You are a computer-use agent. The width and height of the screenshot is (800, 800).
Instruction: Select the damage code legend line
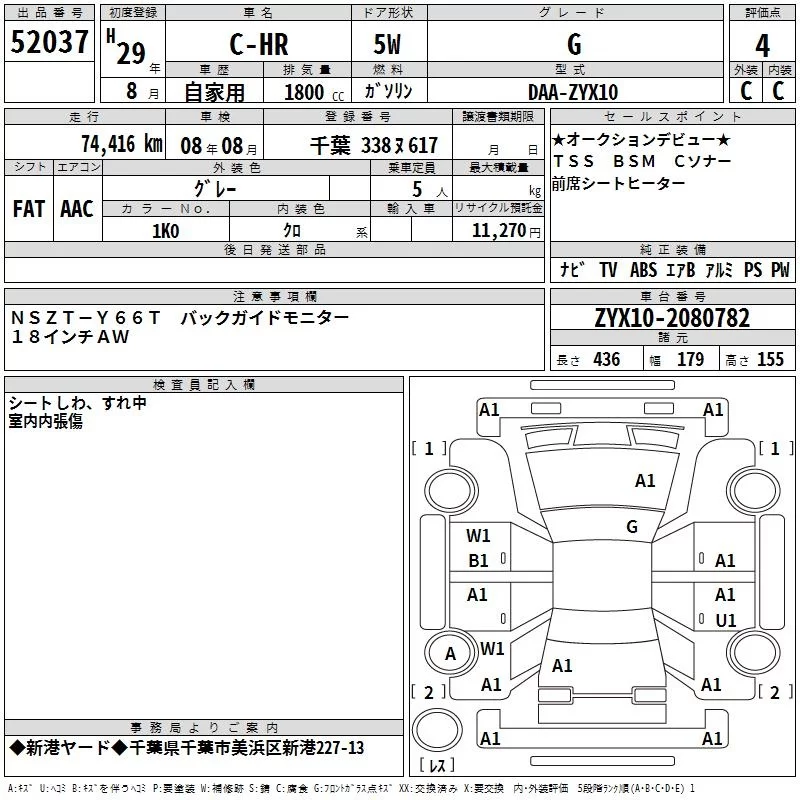(352, 788)
